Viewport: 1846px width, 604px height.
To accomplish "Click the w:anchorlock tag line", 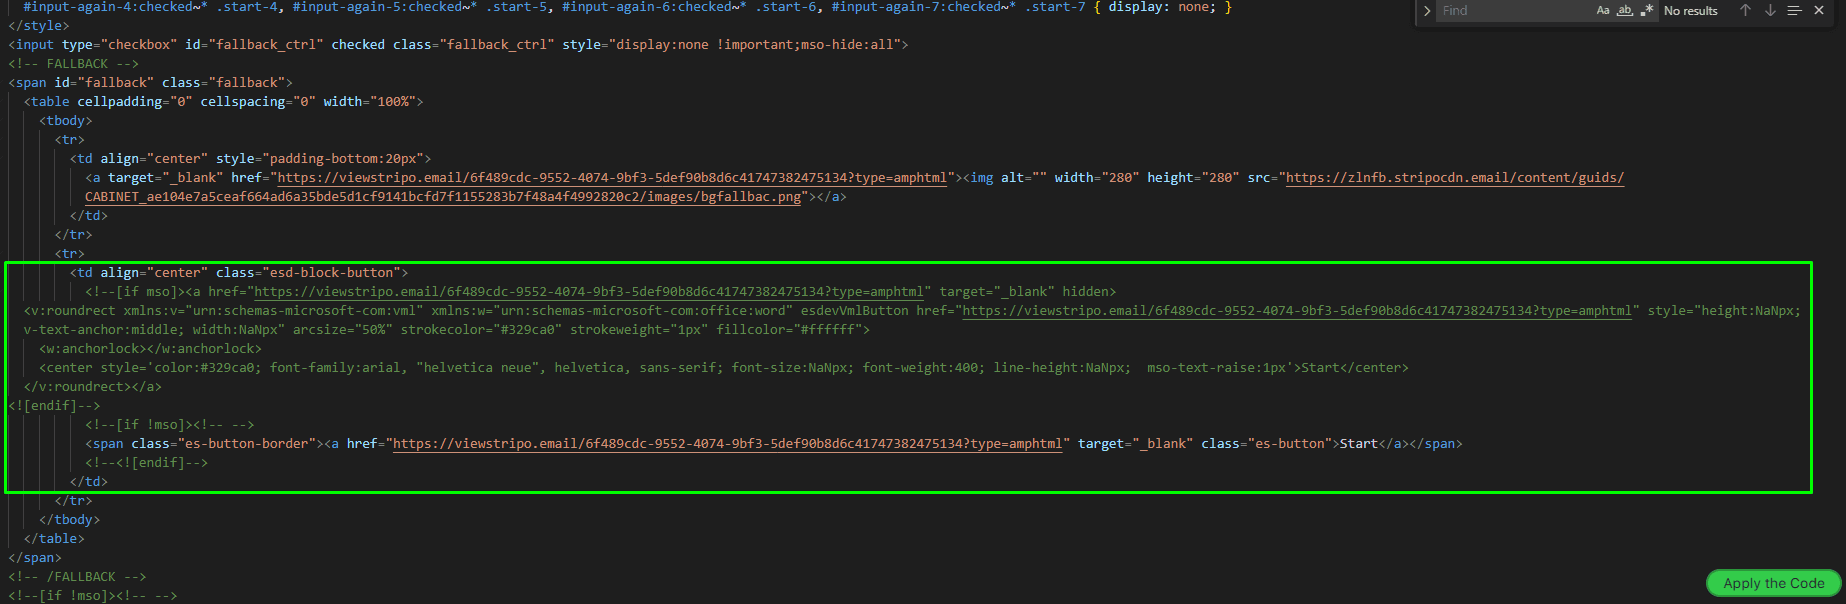I will click(150, 349).
